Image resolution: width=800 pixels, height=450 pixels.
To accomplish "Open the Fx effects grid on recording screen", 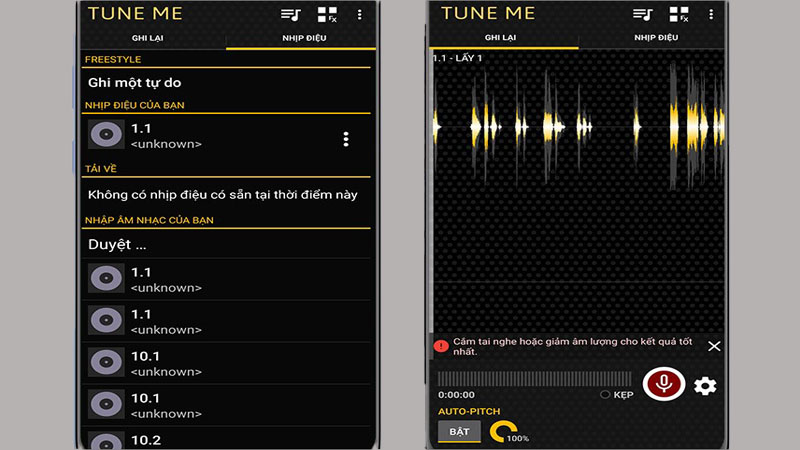I will pos(678,14).
